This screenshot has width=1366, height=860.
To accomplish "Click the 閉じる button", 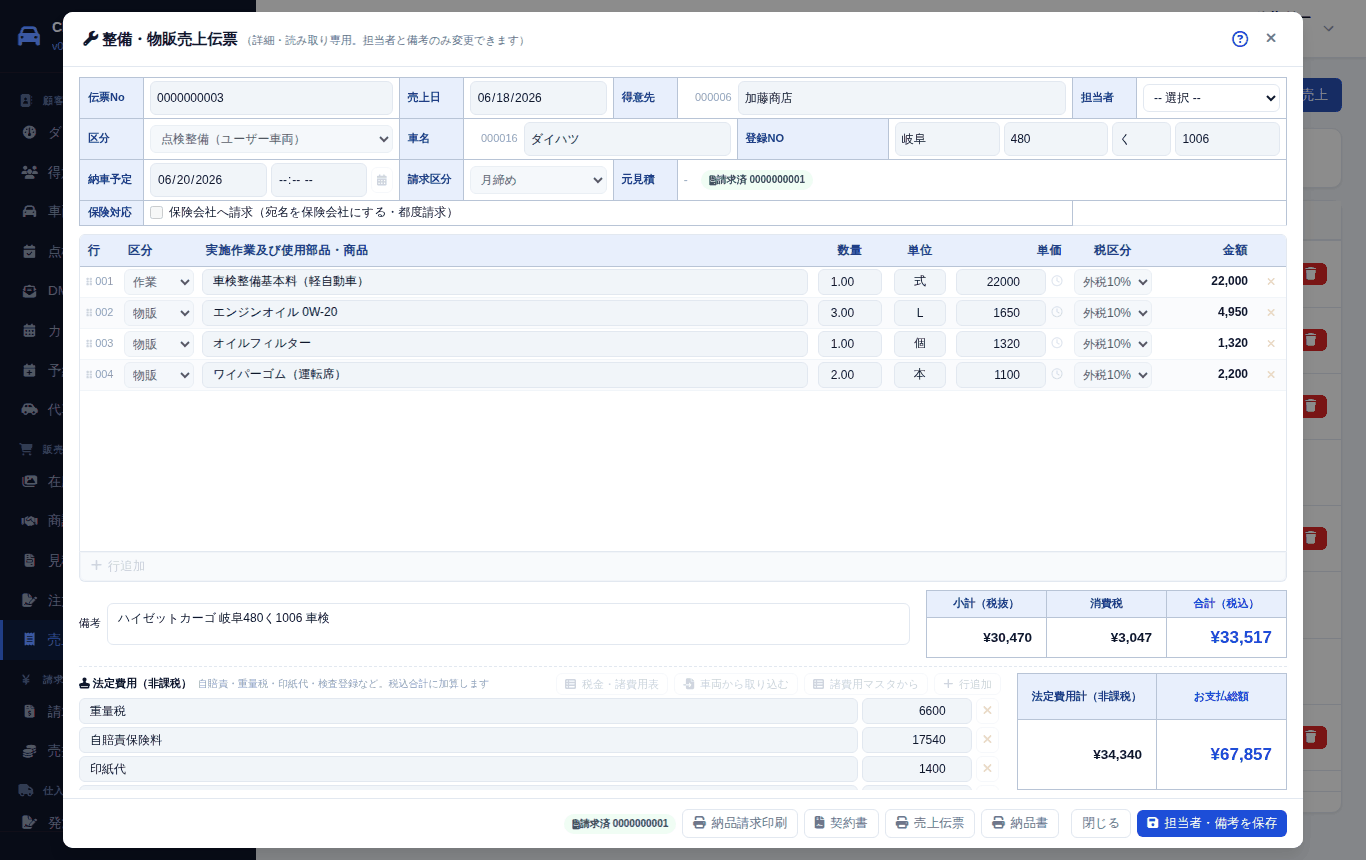I will tap(1101, 823).
